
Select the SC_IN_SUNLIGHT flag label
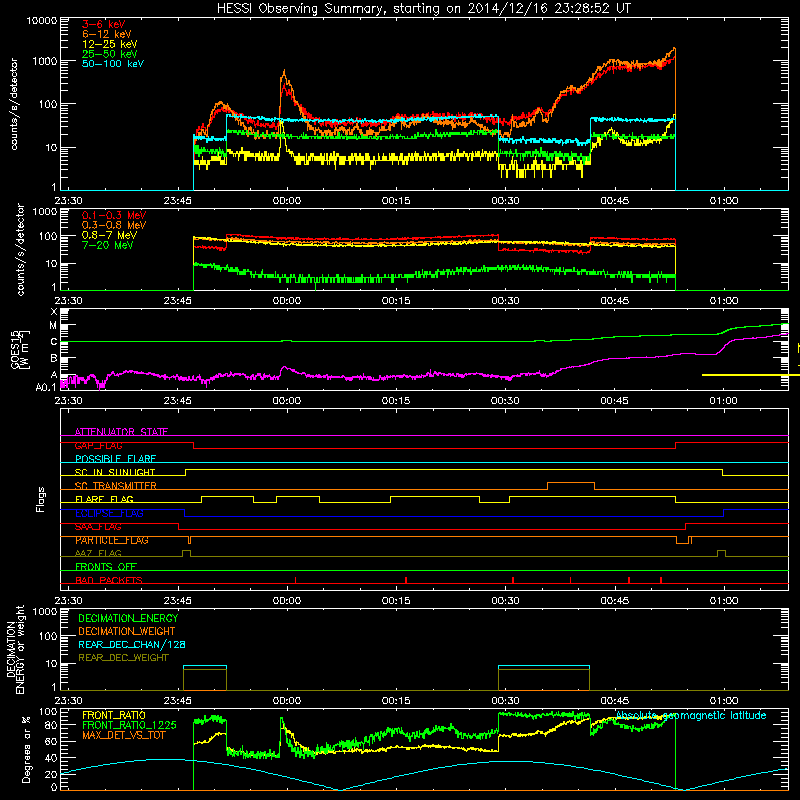pyautogui.click(x=115, y=472)
